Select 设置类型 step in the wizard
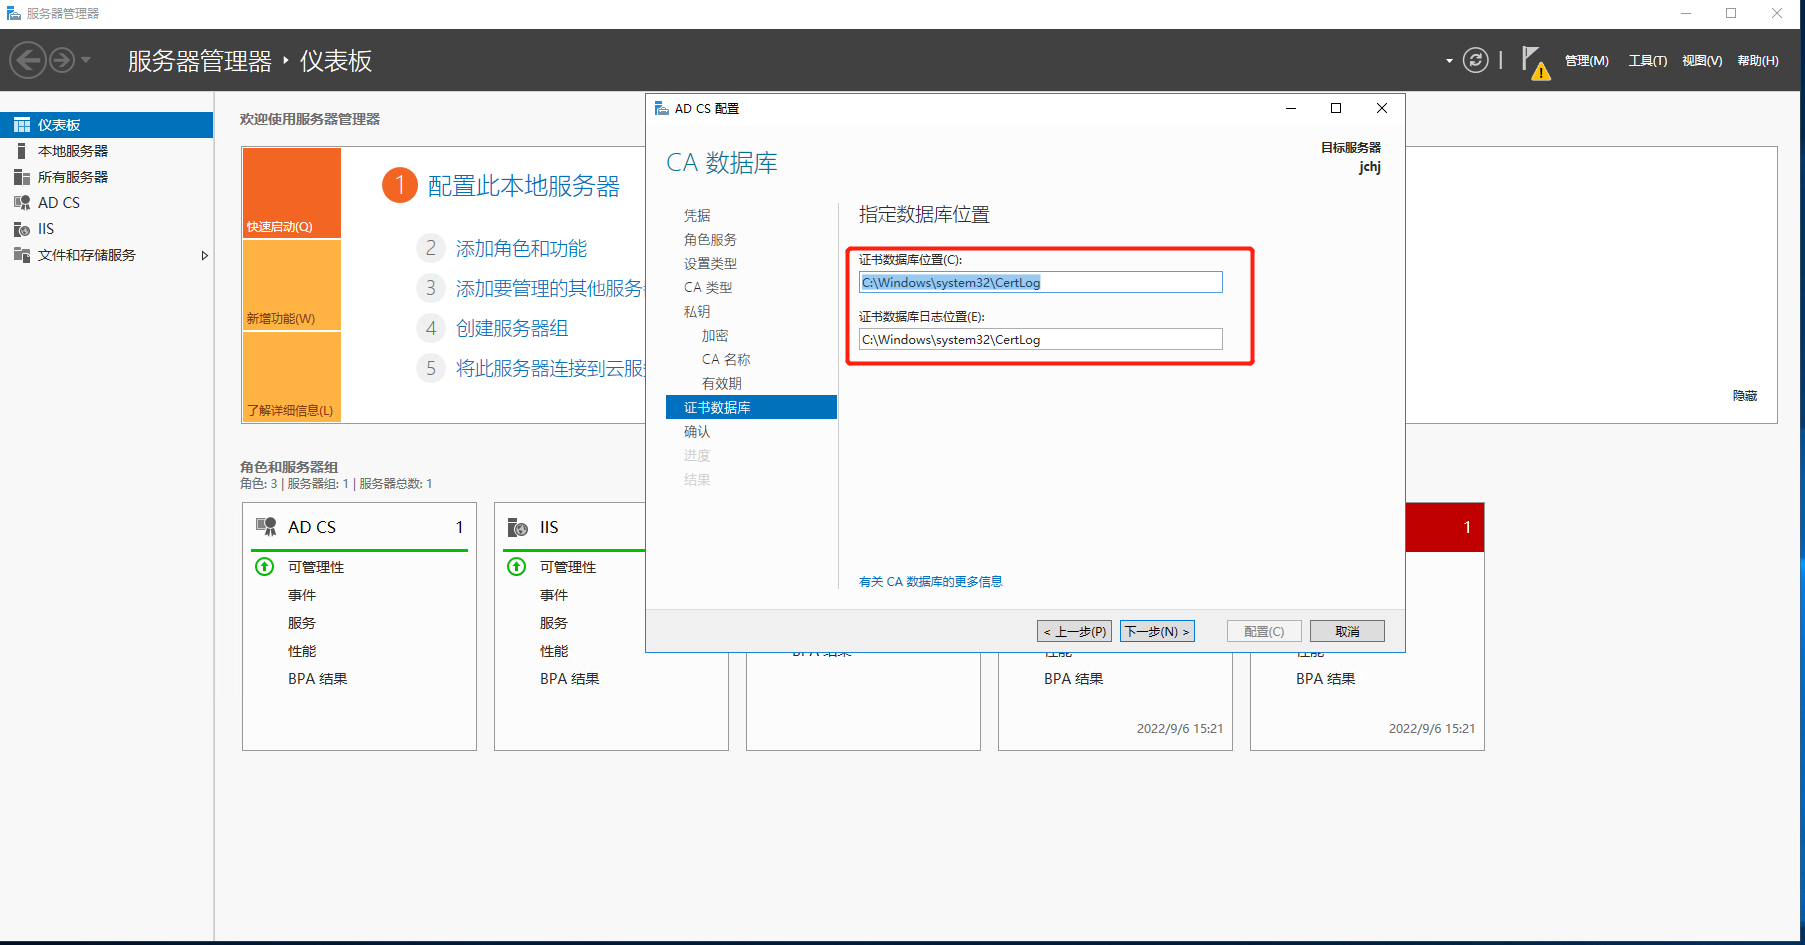This screenshot has width=1805, height=945. pyautogui.click(x=710, y=264)
